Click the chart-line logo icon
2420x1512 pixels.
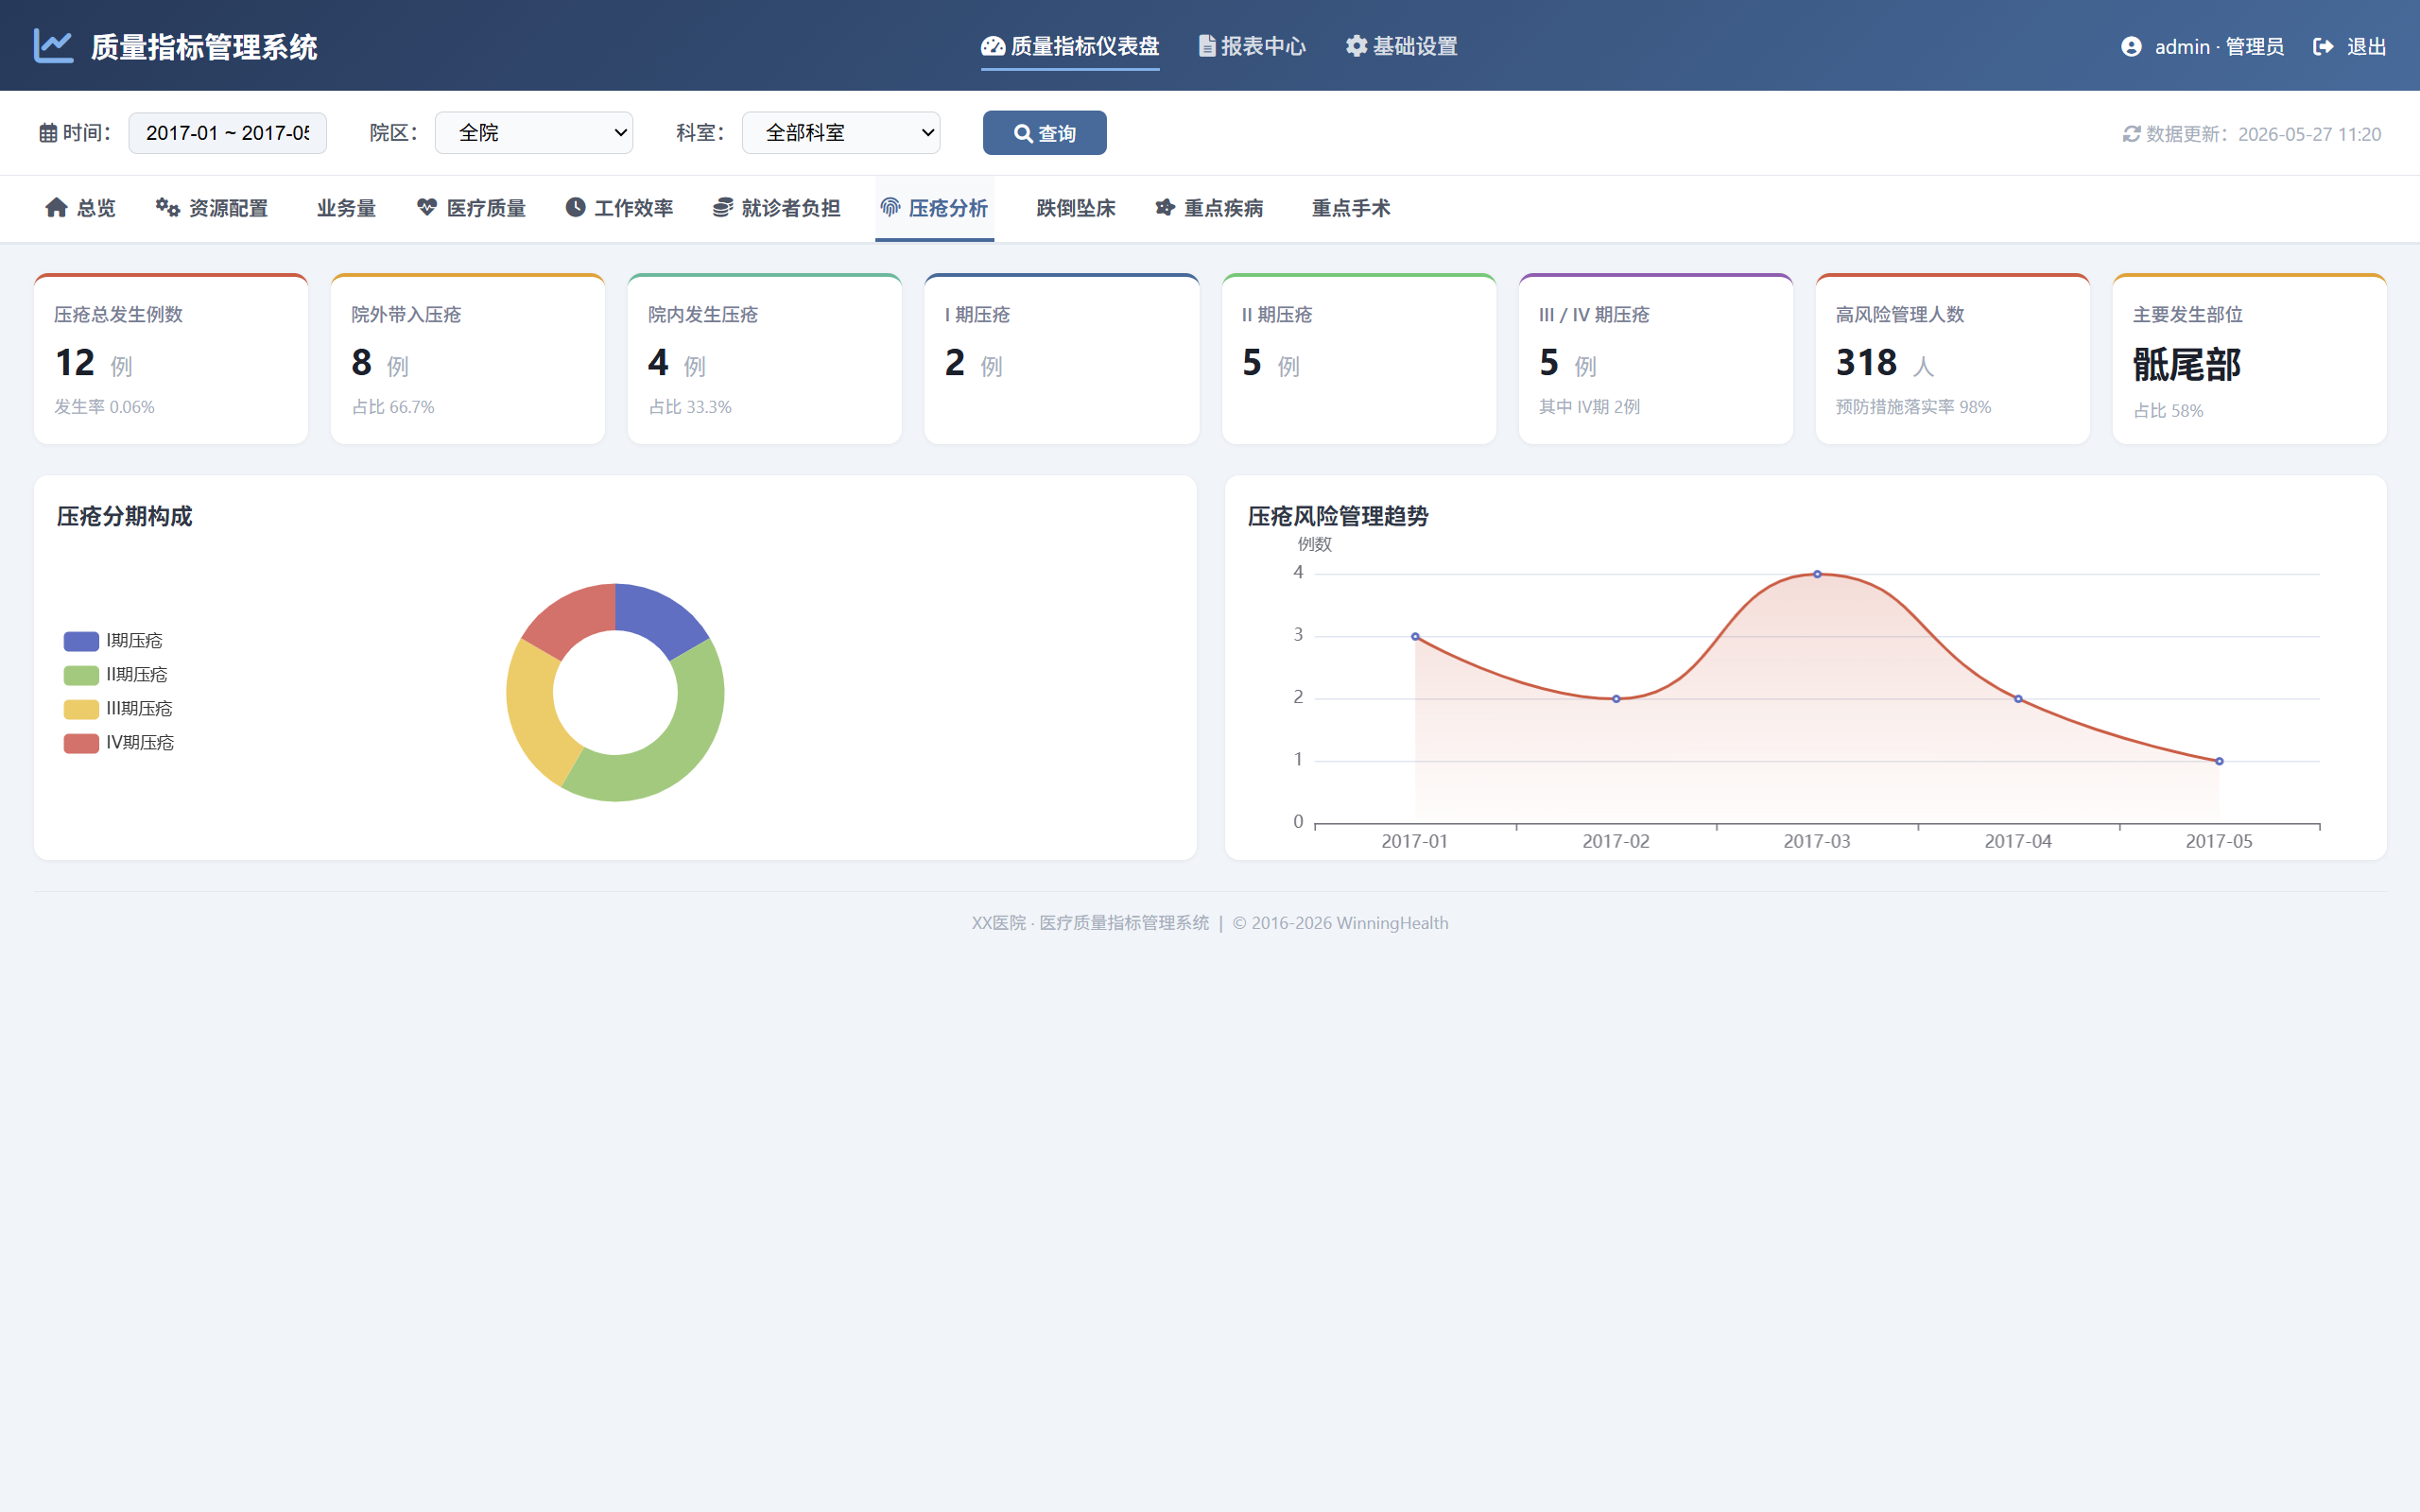click(54, 46)
